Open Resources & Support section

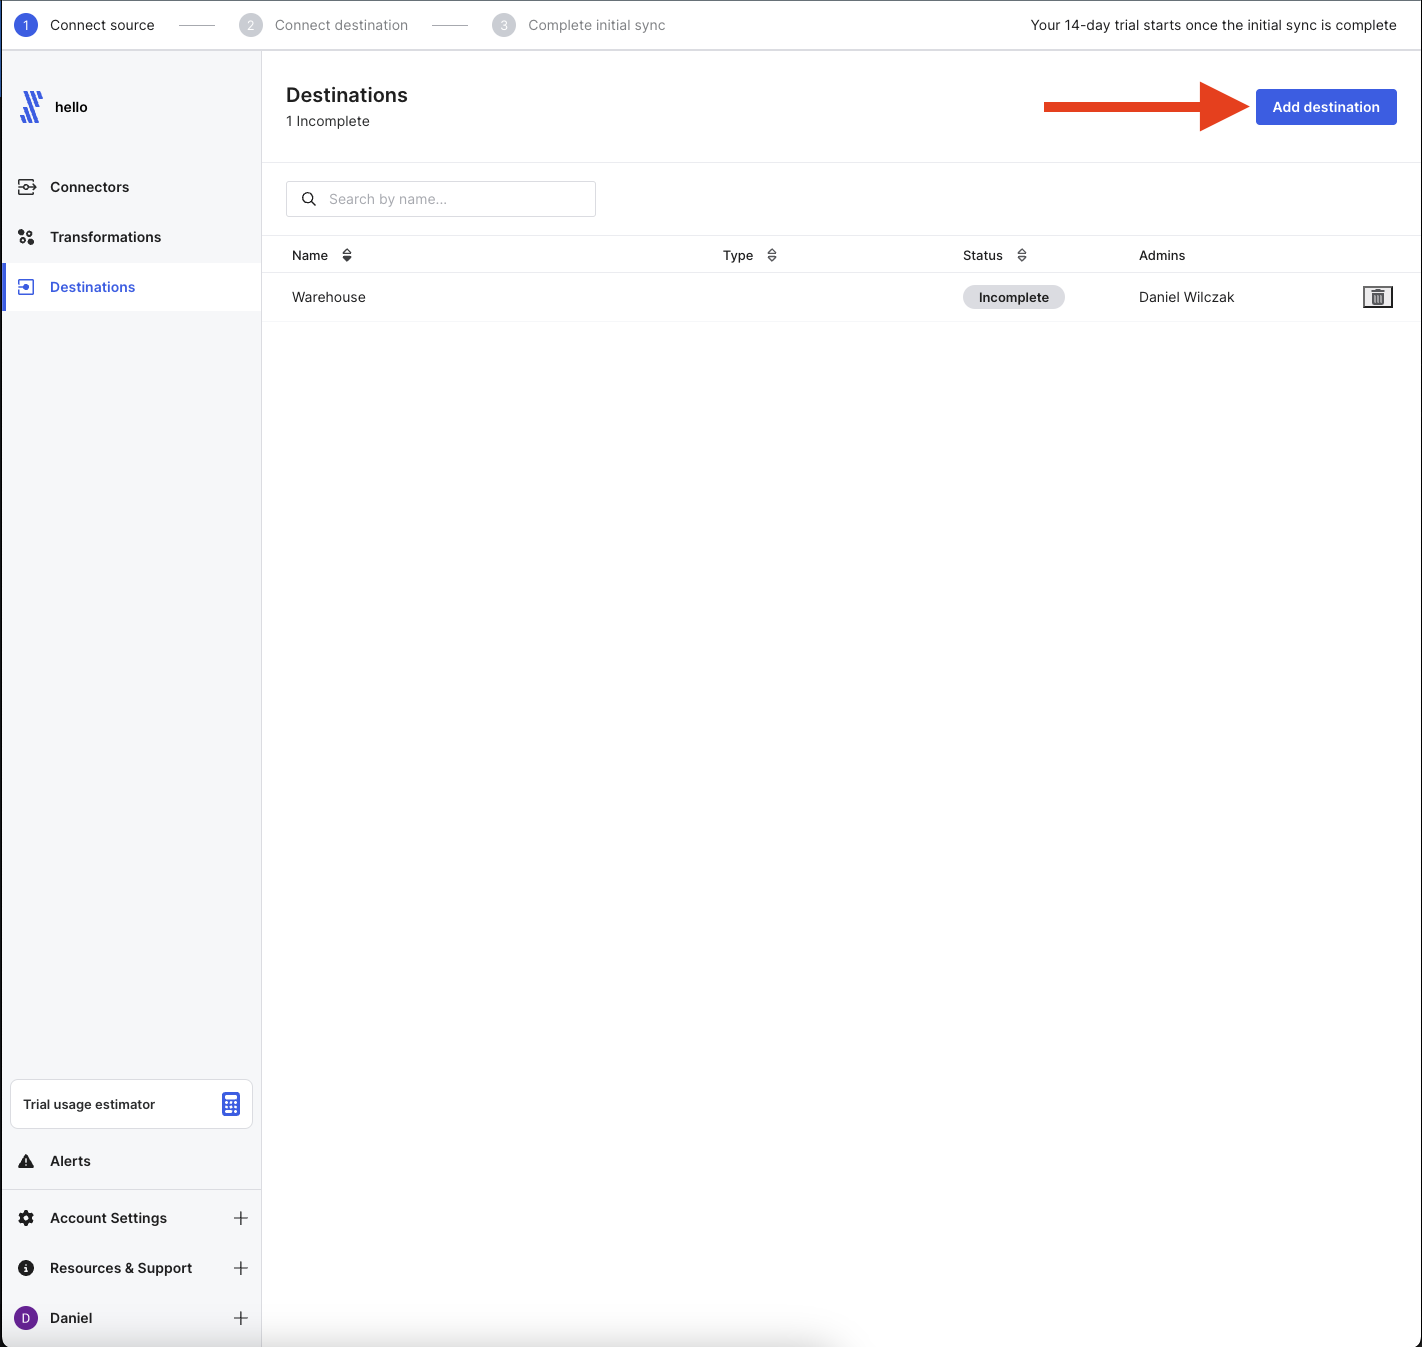point(121,1268)
